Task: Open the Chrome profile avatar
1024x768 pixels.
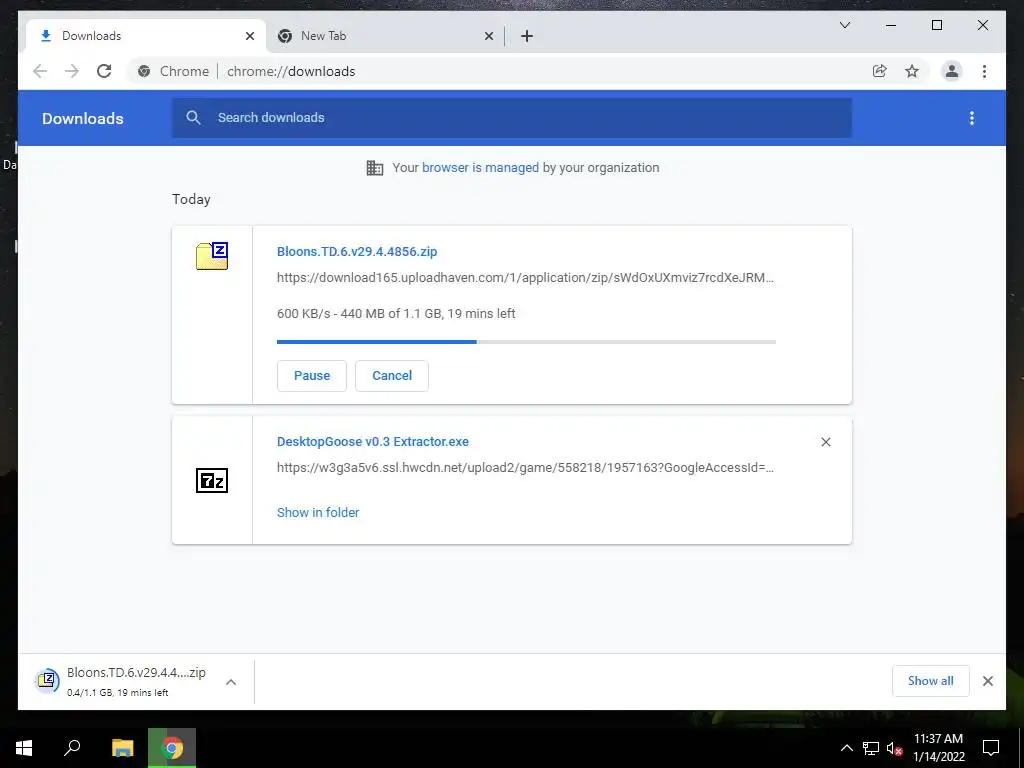Action: click(952, 71)
